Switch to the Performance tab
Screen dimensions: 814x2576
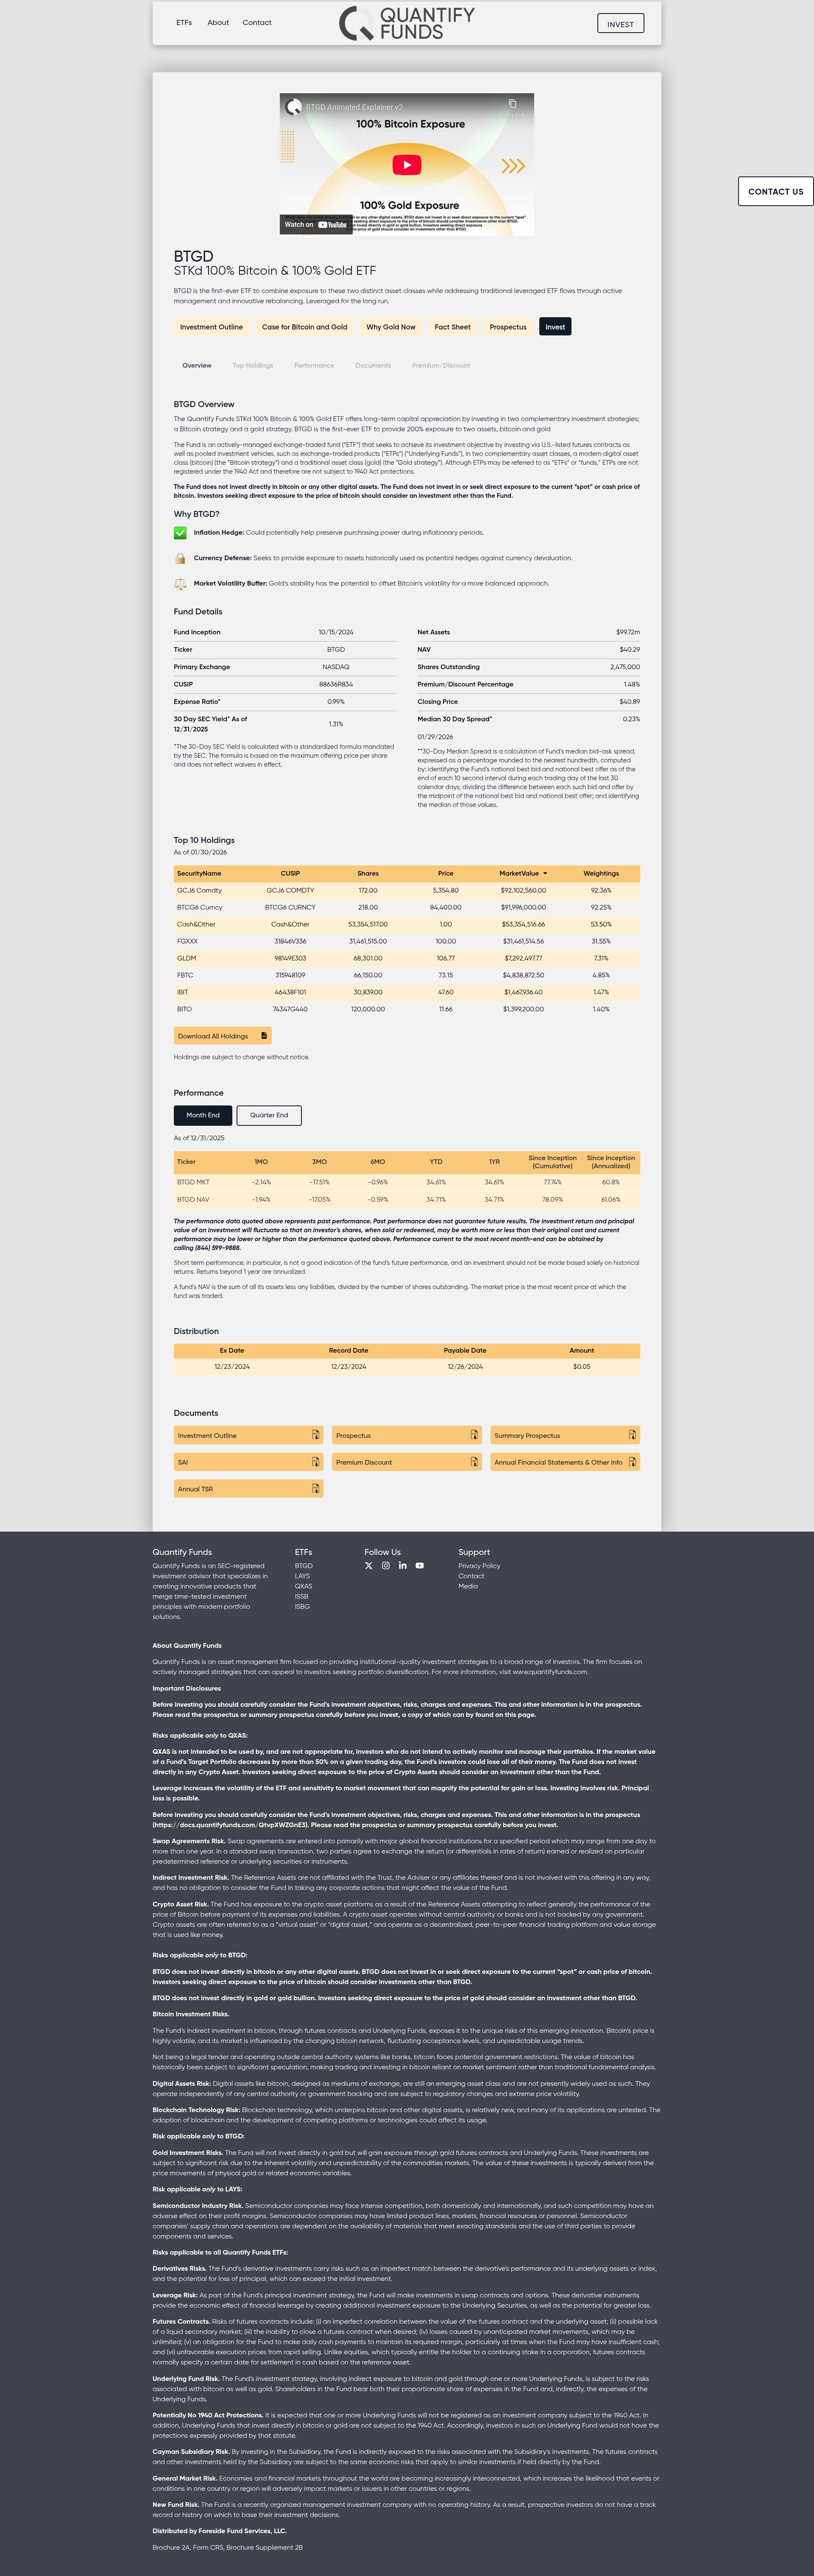314,366
